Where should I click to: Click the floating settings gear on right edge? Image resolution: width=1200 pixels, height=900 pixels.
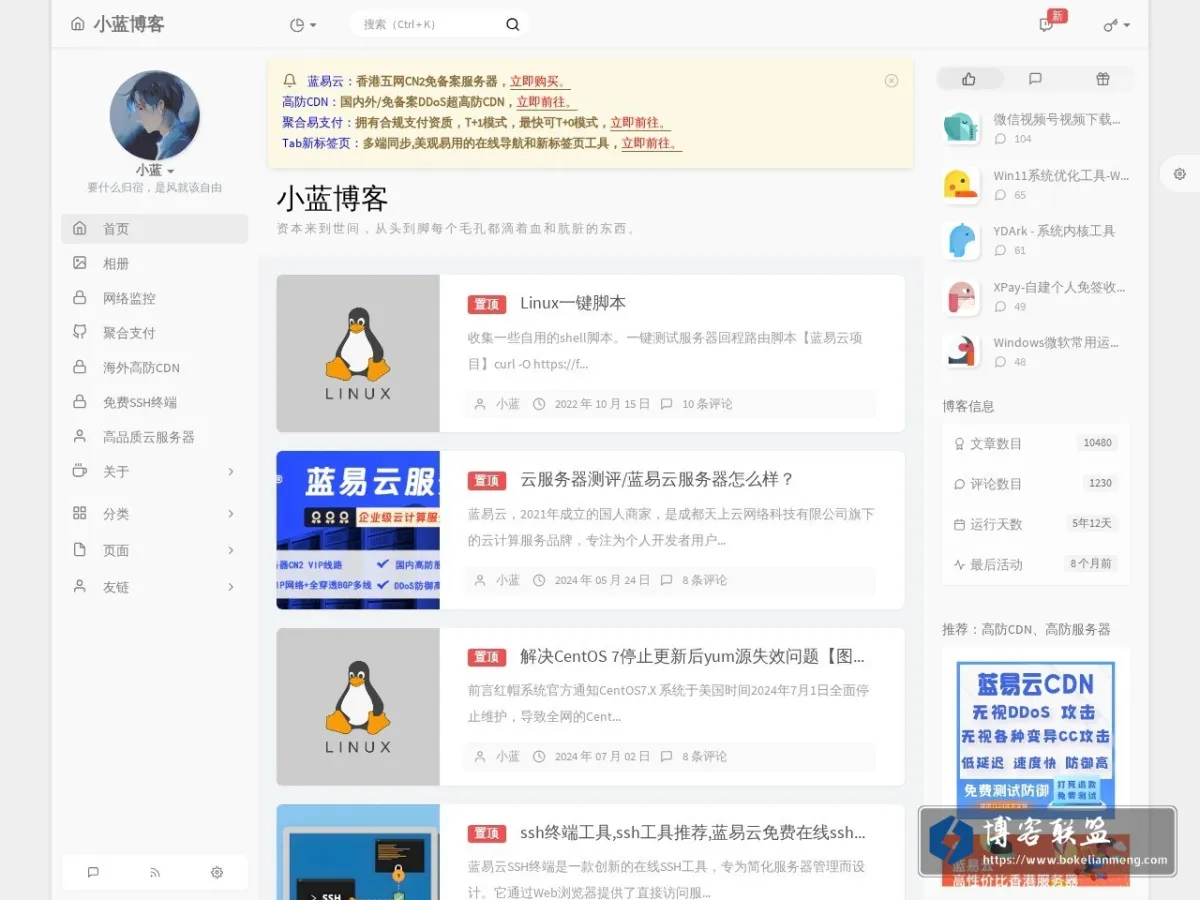tap(1180, 174)
